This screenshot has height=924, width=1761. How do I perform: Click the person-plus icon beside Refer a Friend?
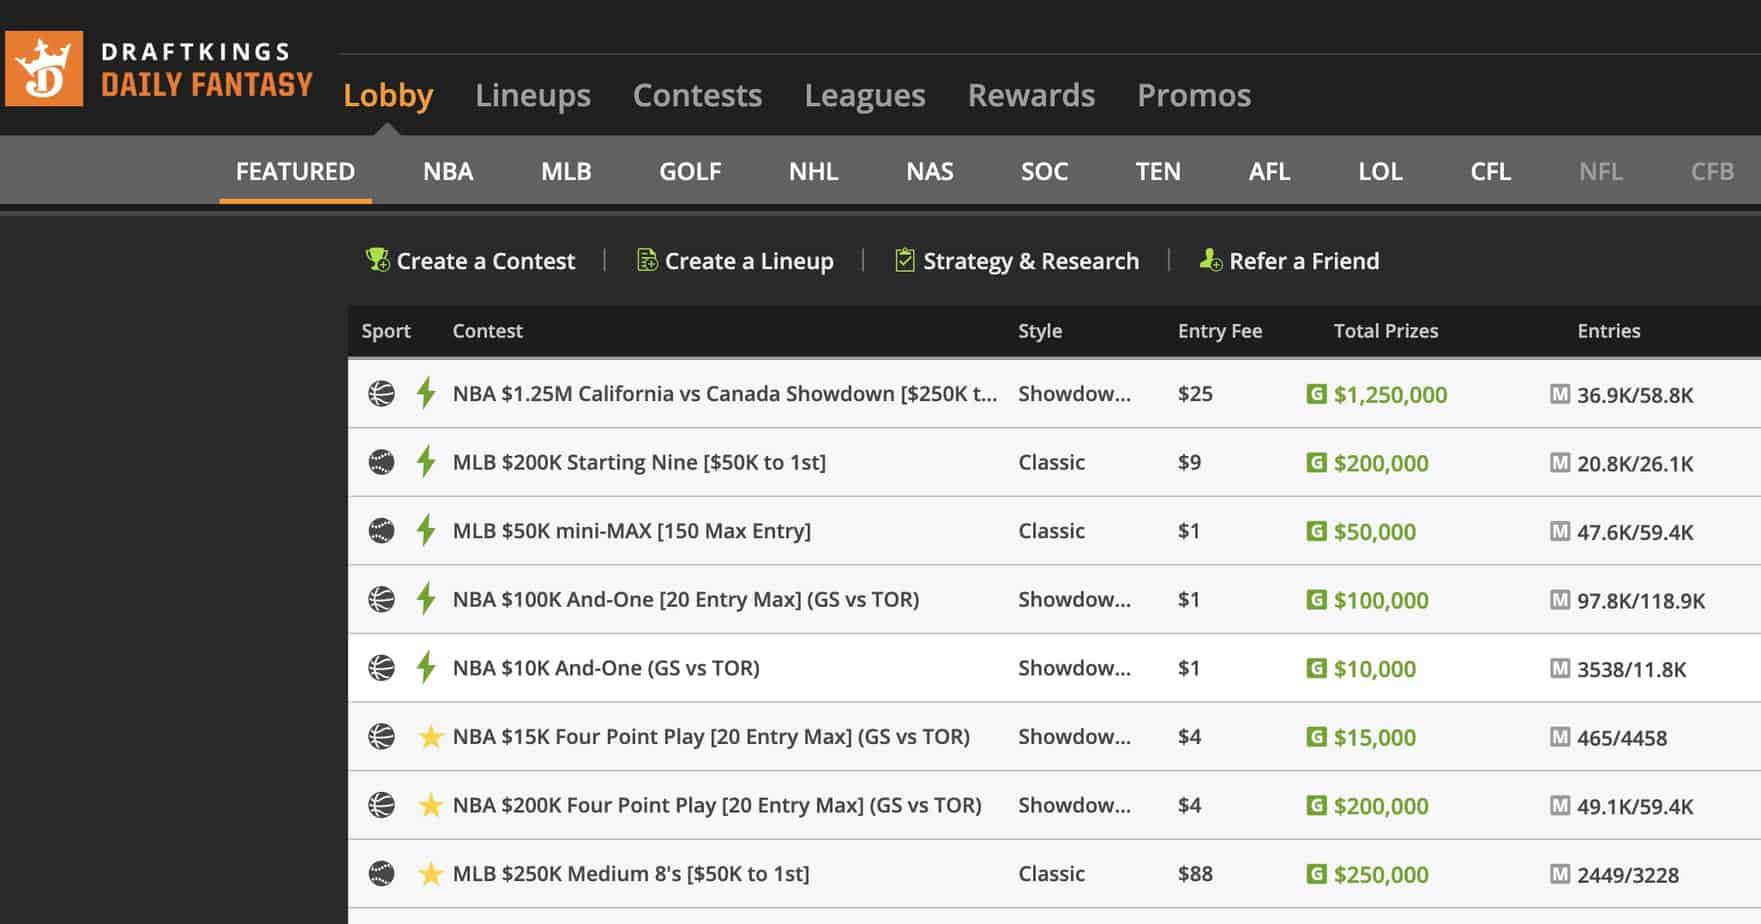point(1210,260)
